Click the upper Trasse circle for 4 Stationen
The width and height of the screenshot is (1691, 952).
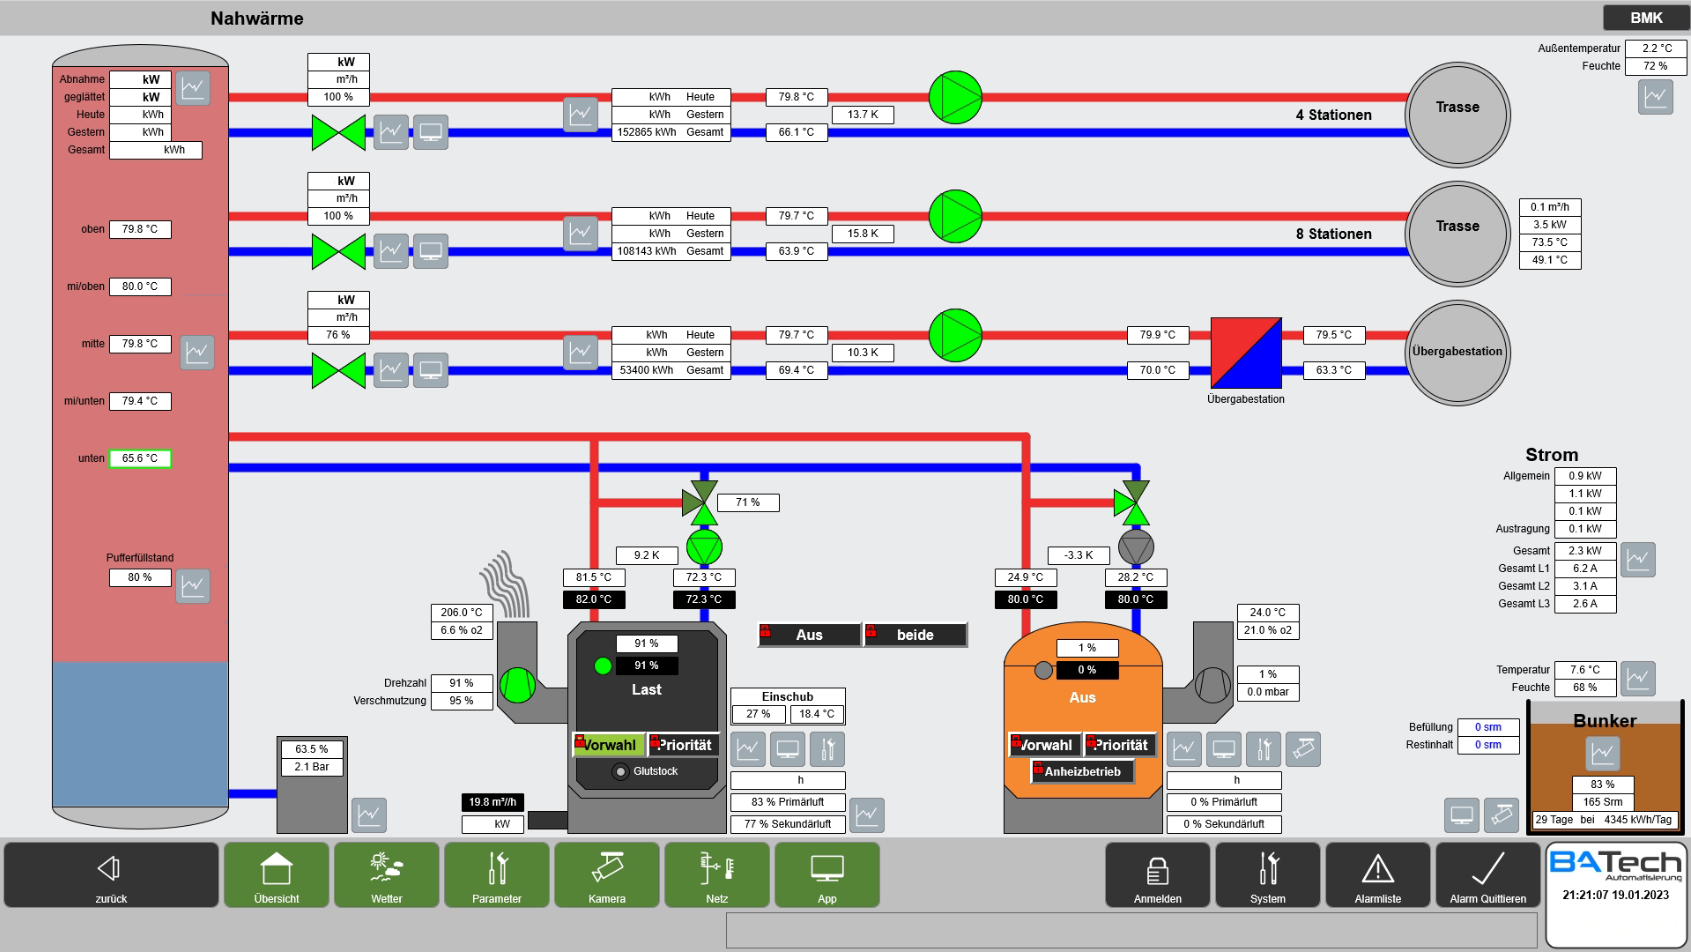coord(1458,114)
